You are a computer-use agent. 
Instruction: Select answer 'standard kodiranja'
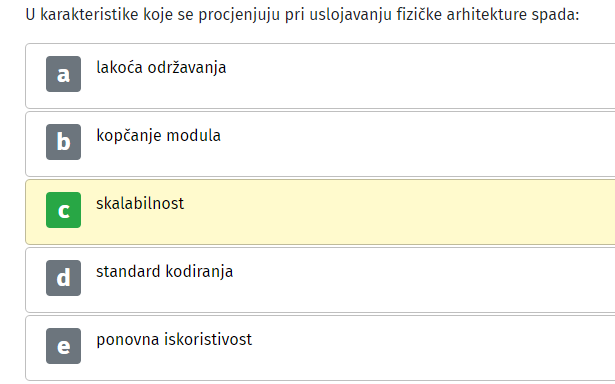165,271
